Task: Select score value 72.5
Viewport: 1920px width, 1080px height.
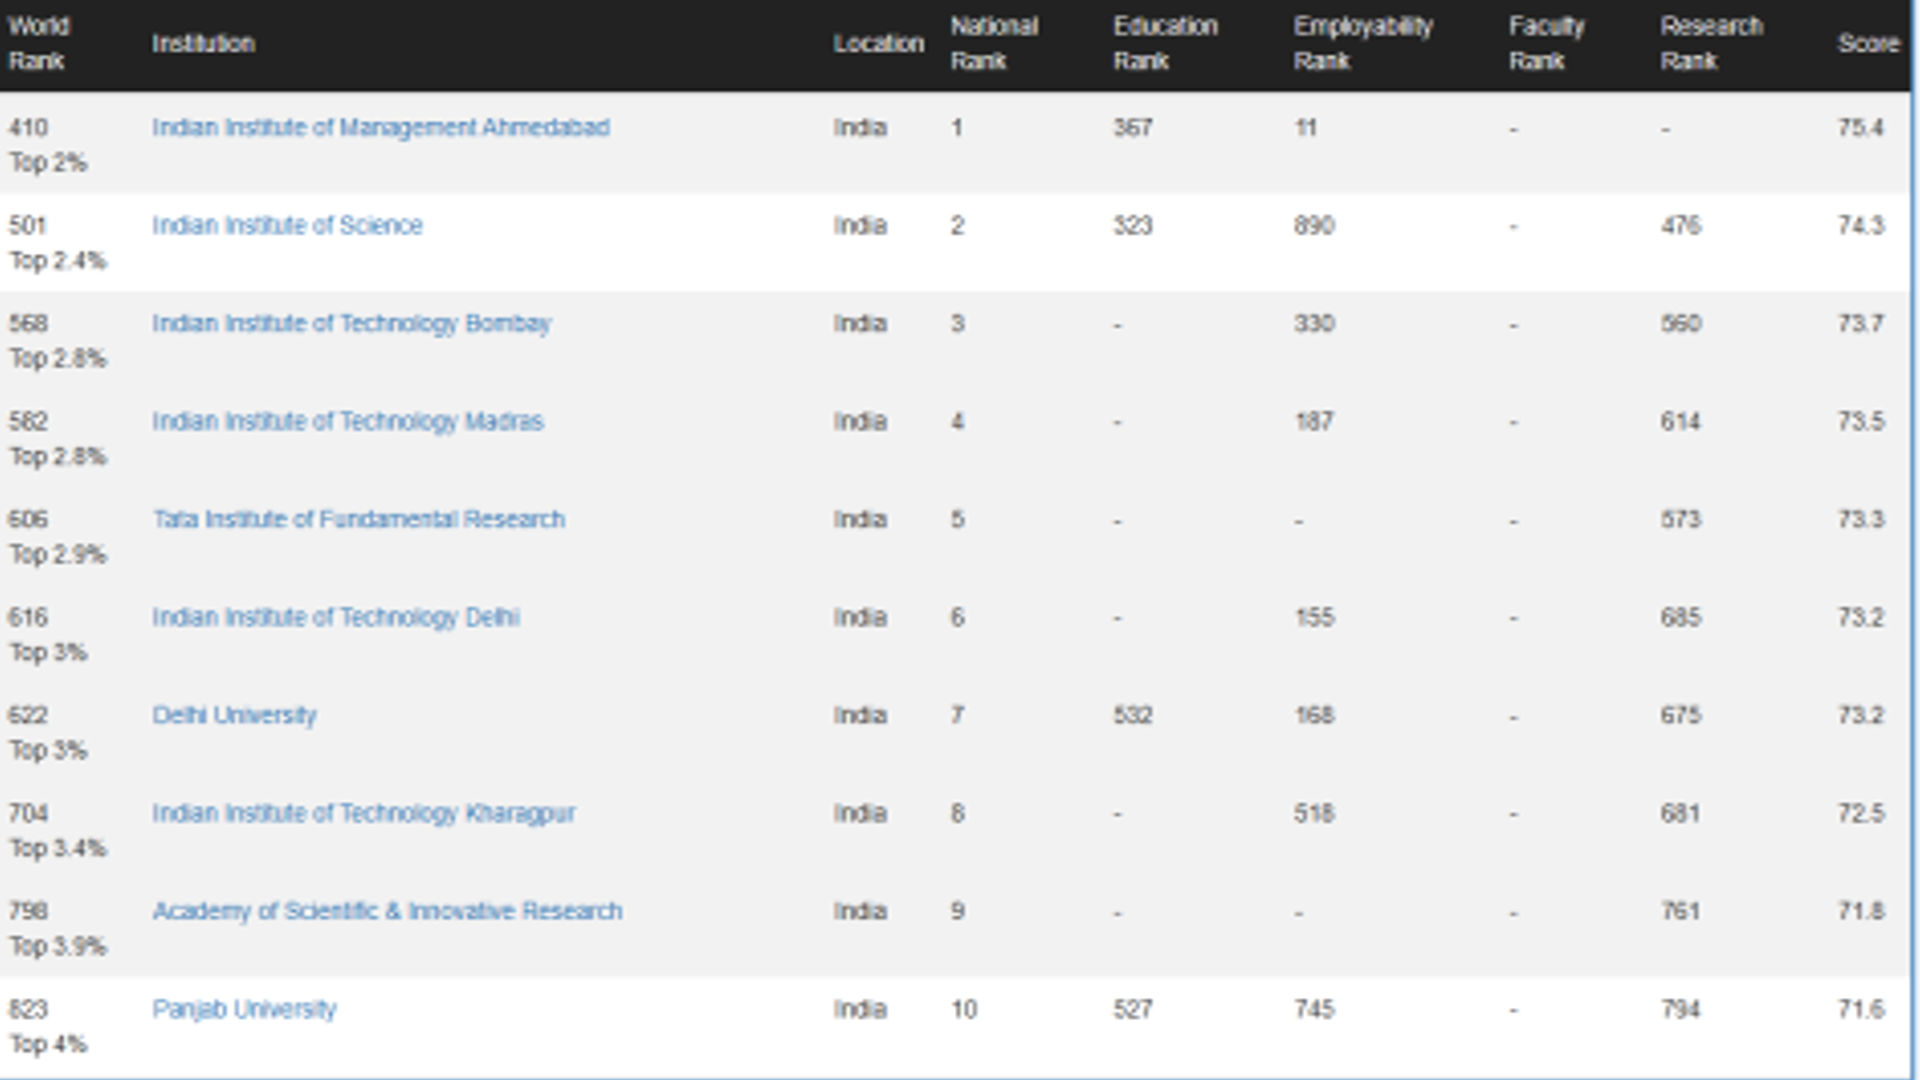Action: point(1861,814)
